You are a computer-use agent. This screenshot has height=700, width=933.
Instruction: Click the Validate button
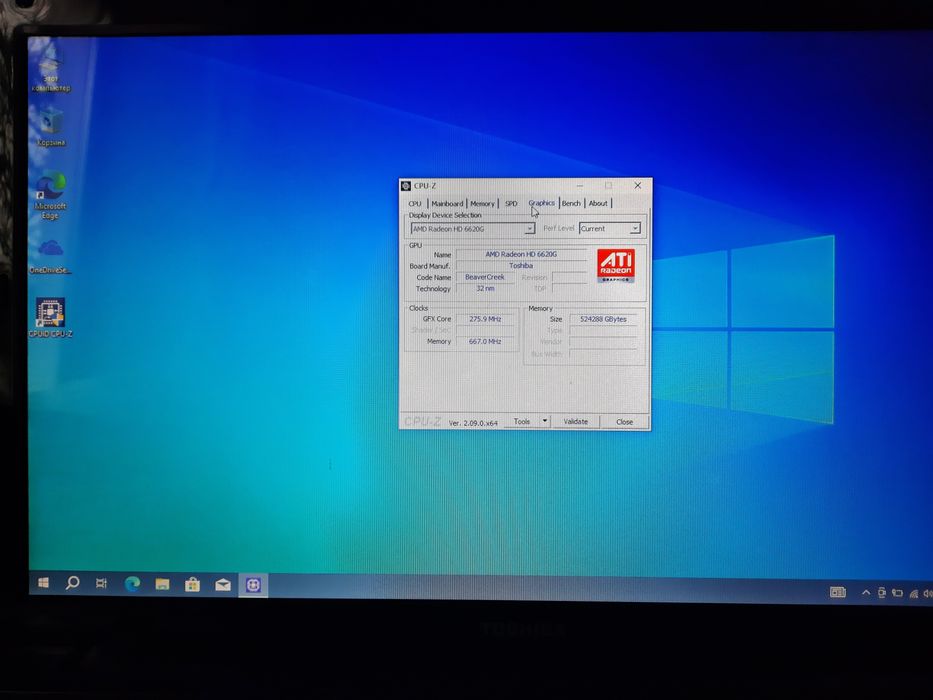click(575, 421)
